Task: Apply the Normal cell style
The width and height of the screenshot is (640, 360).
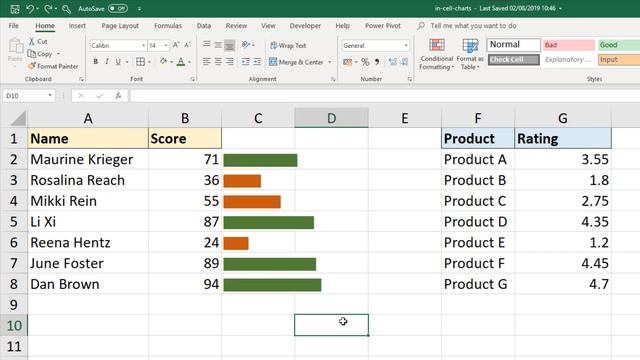Action: pyautogui.click(x=513, y=44)
